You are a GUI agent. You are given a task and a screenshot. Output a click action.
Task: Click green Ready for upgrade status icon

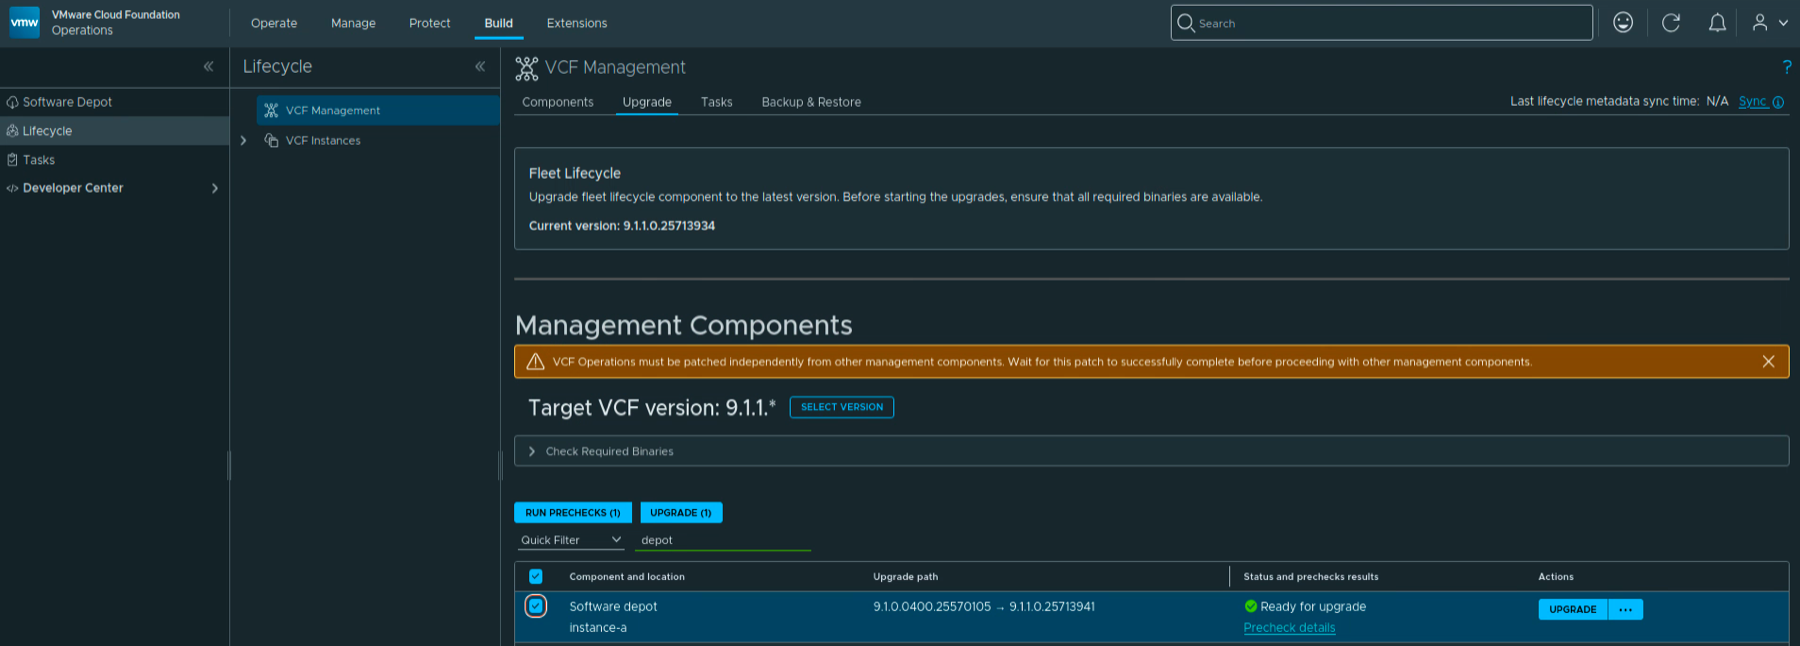pos(1250,606)
